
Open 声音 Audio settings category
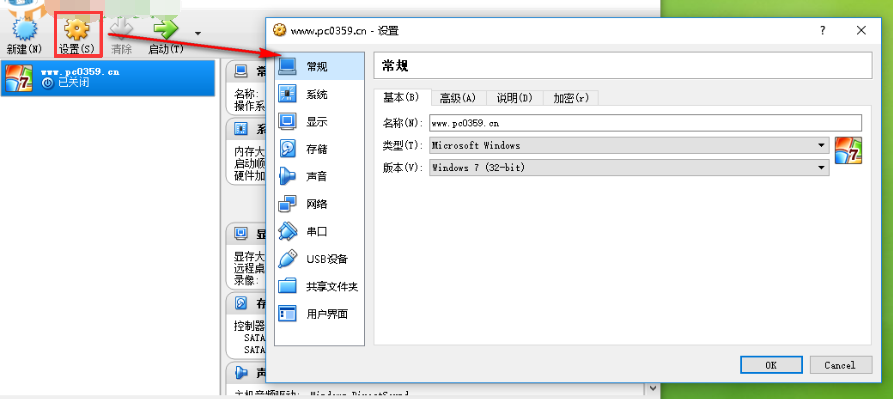click(x=319, y=176)
